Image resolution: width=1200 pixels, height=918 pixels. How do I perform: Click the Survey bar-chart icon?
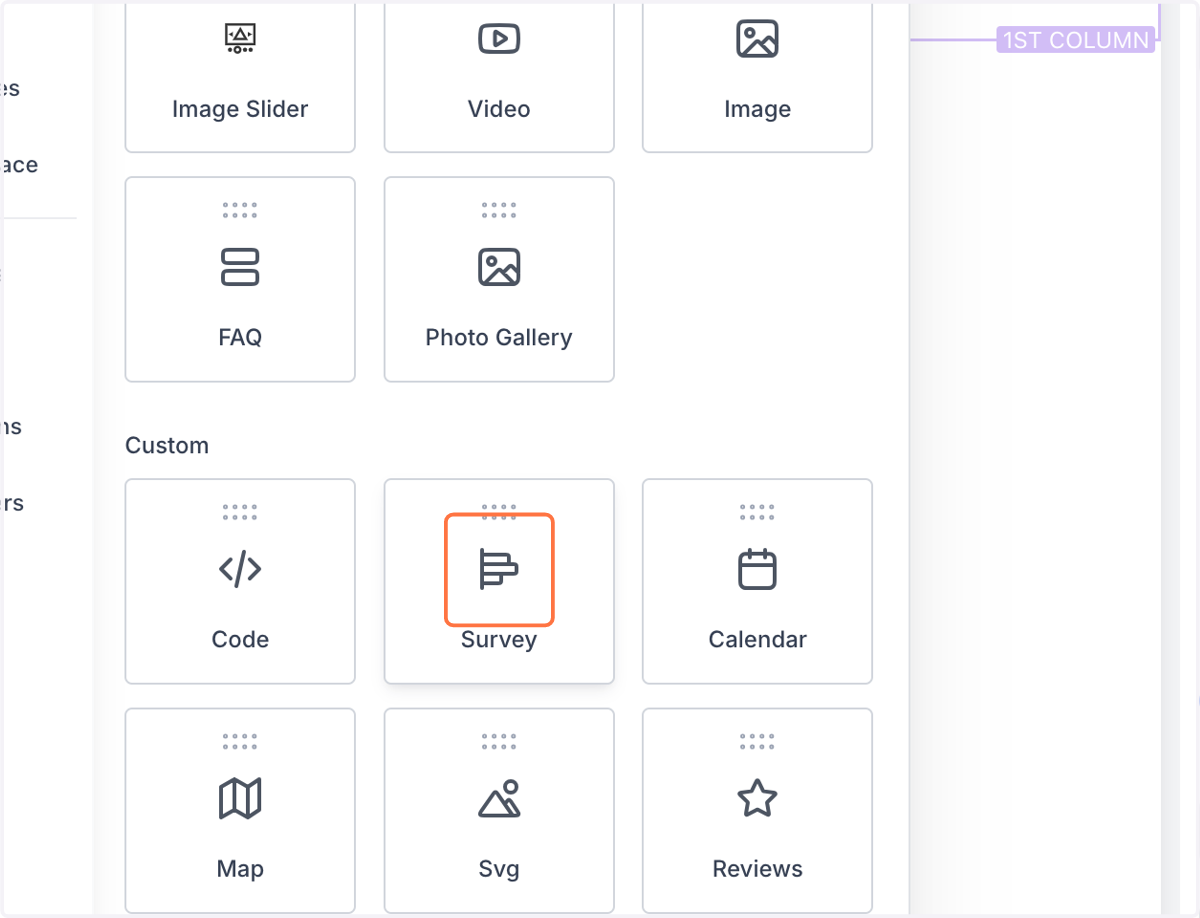pyautogui.click(x=499, y=569)
